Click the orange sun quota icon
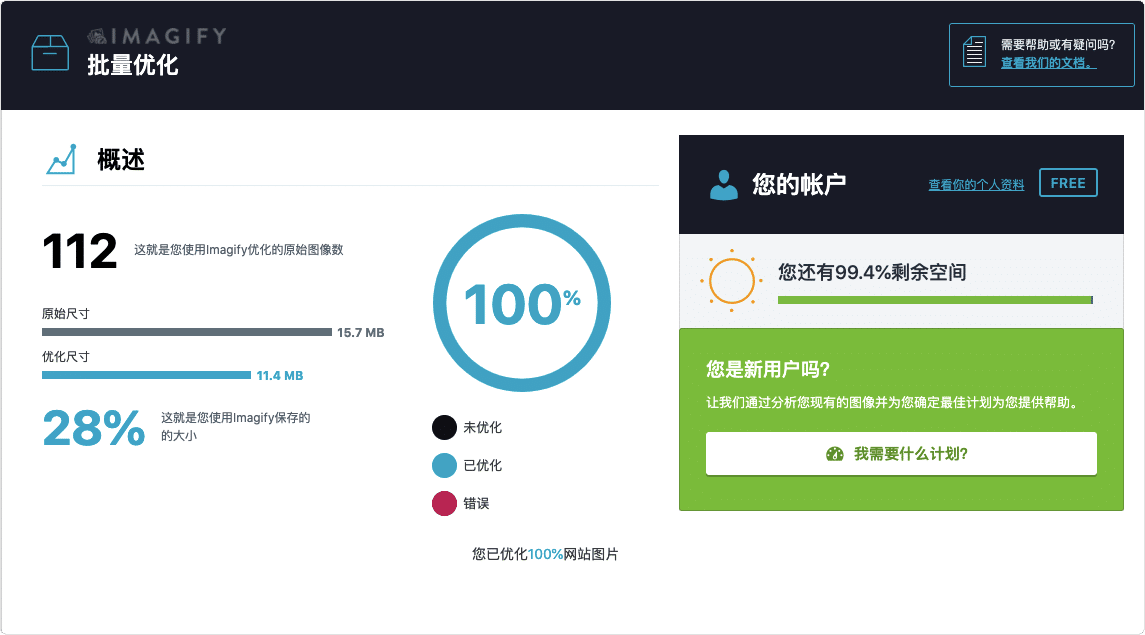The height and width of the screenshot is (635, 1145). (731, 280)
